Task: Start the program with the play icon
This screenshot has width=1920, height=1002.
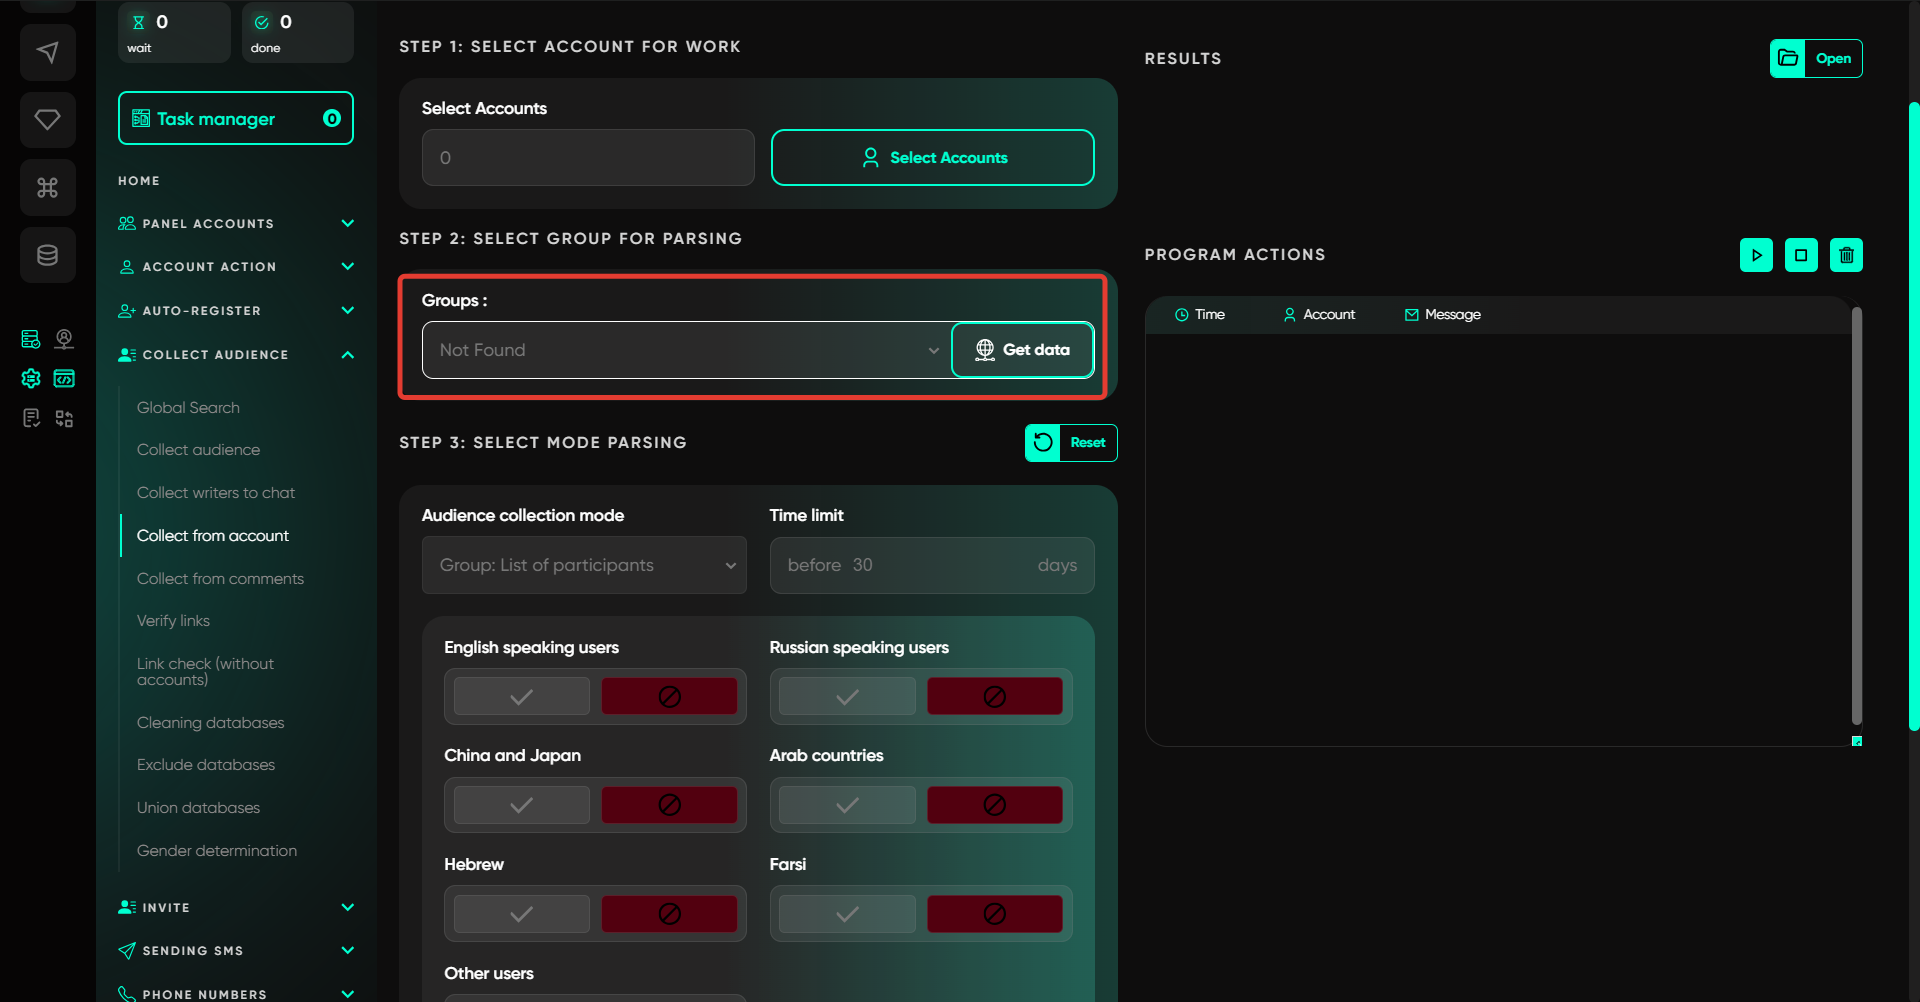Action: click(1756, 255)
